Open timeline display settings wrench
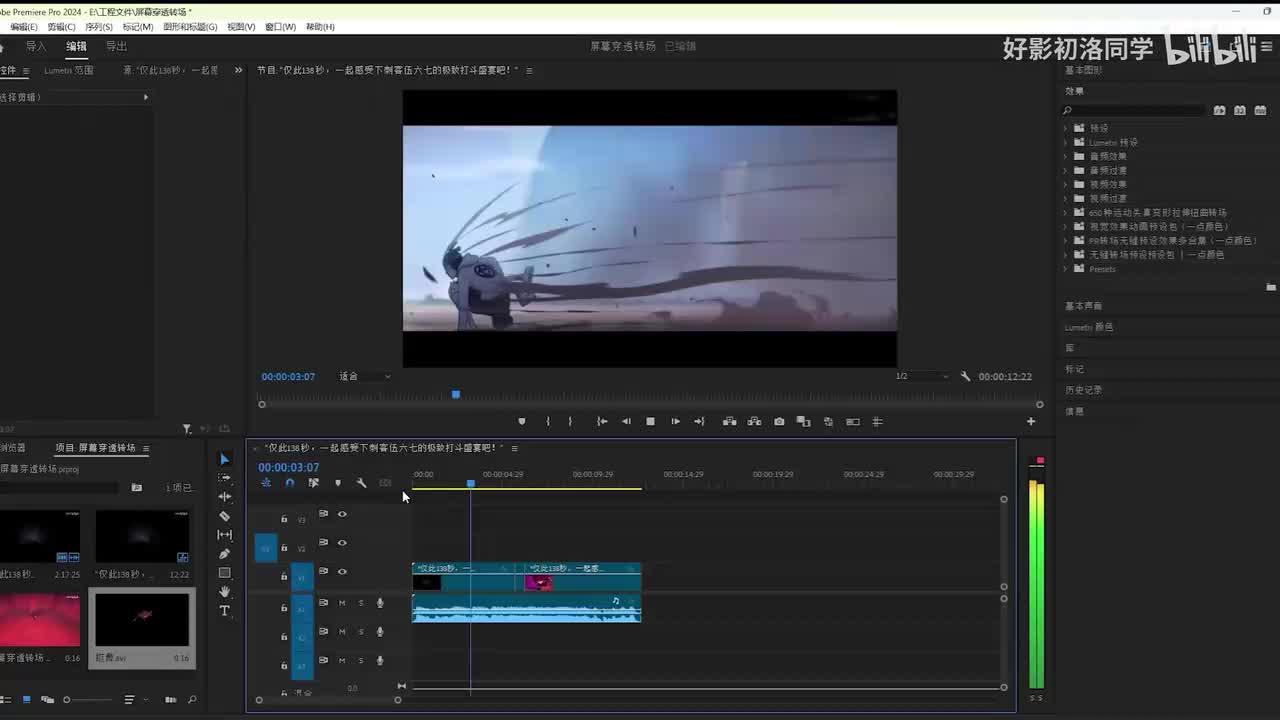 pyautogui.click(x=361, y=483)
